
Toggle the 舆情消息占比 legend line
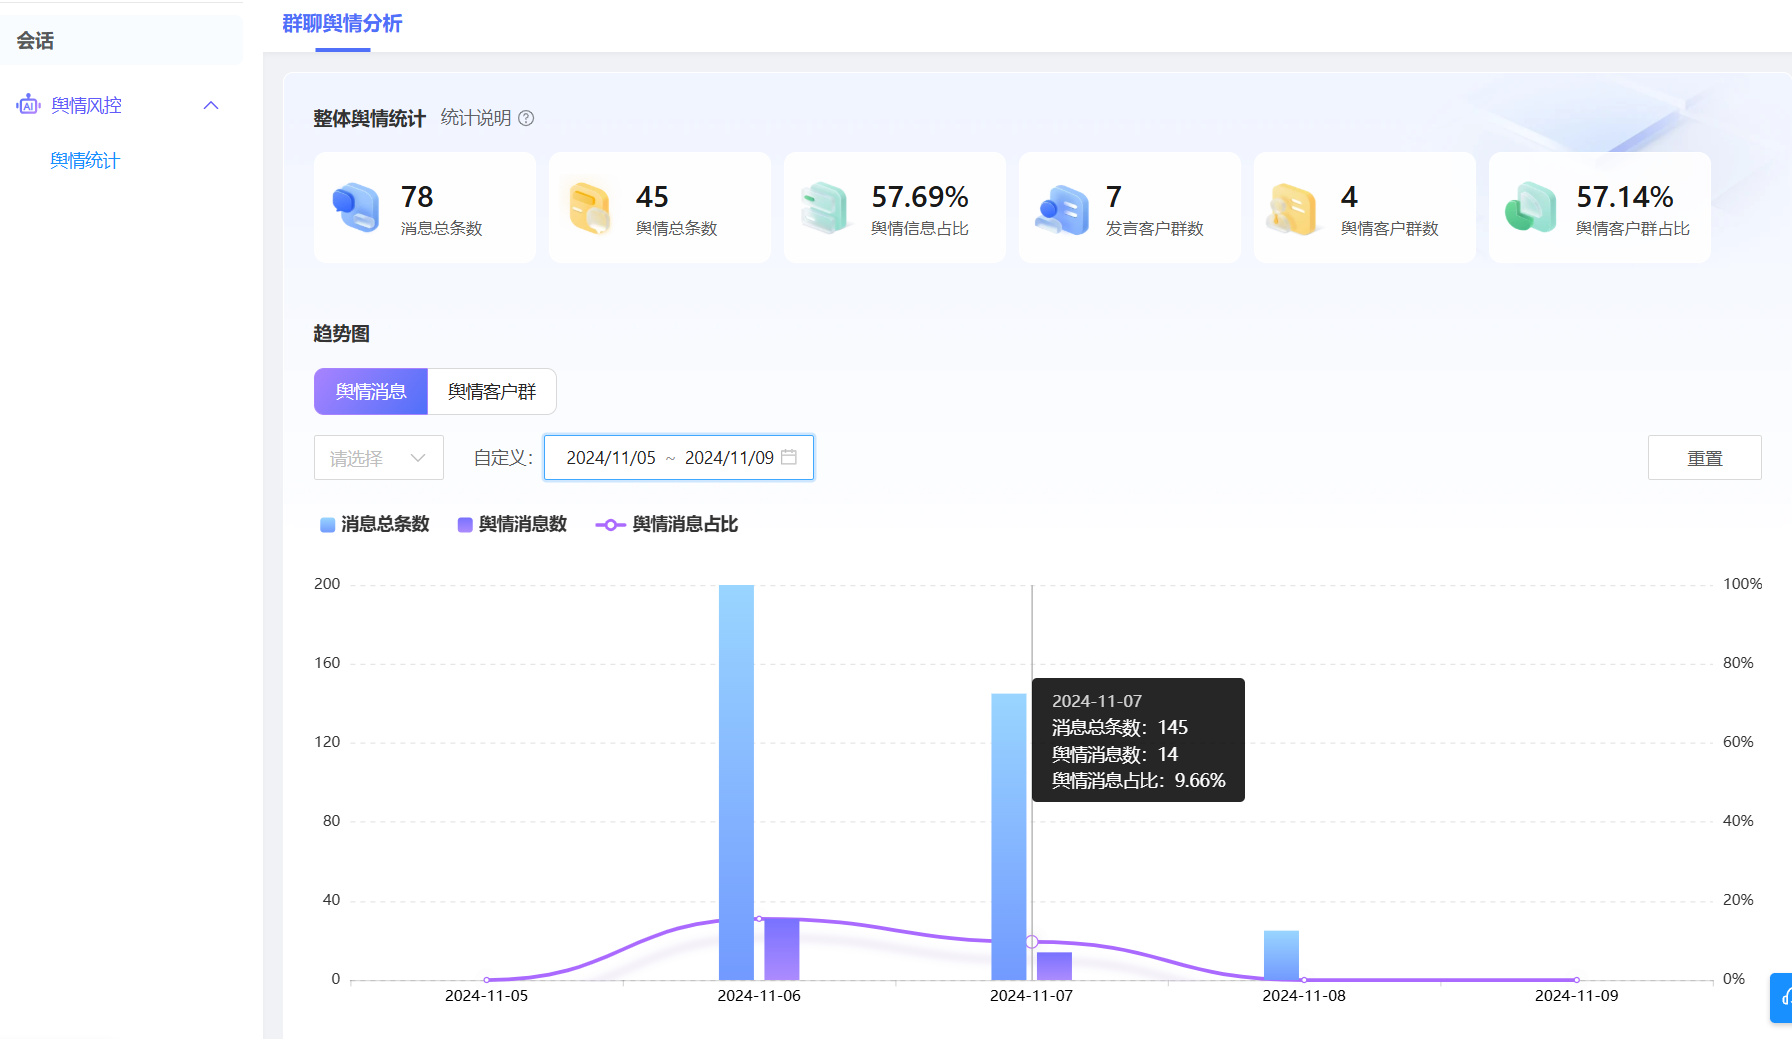pyautogui.click(x=666, y=524)
